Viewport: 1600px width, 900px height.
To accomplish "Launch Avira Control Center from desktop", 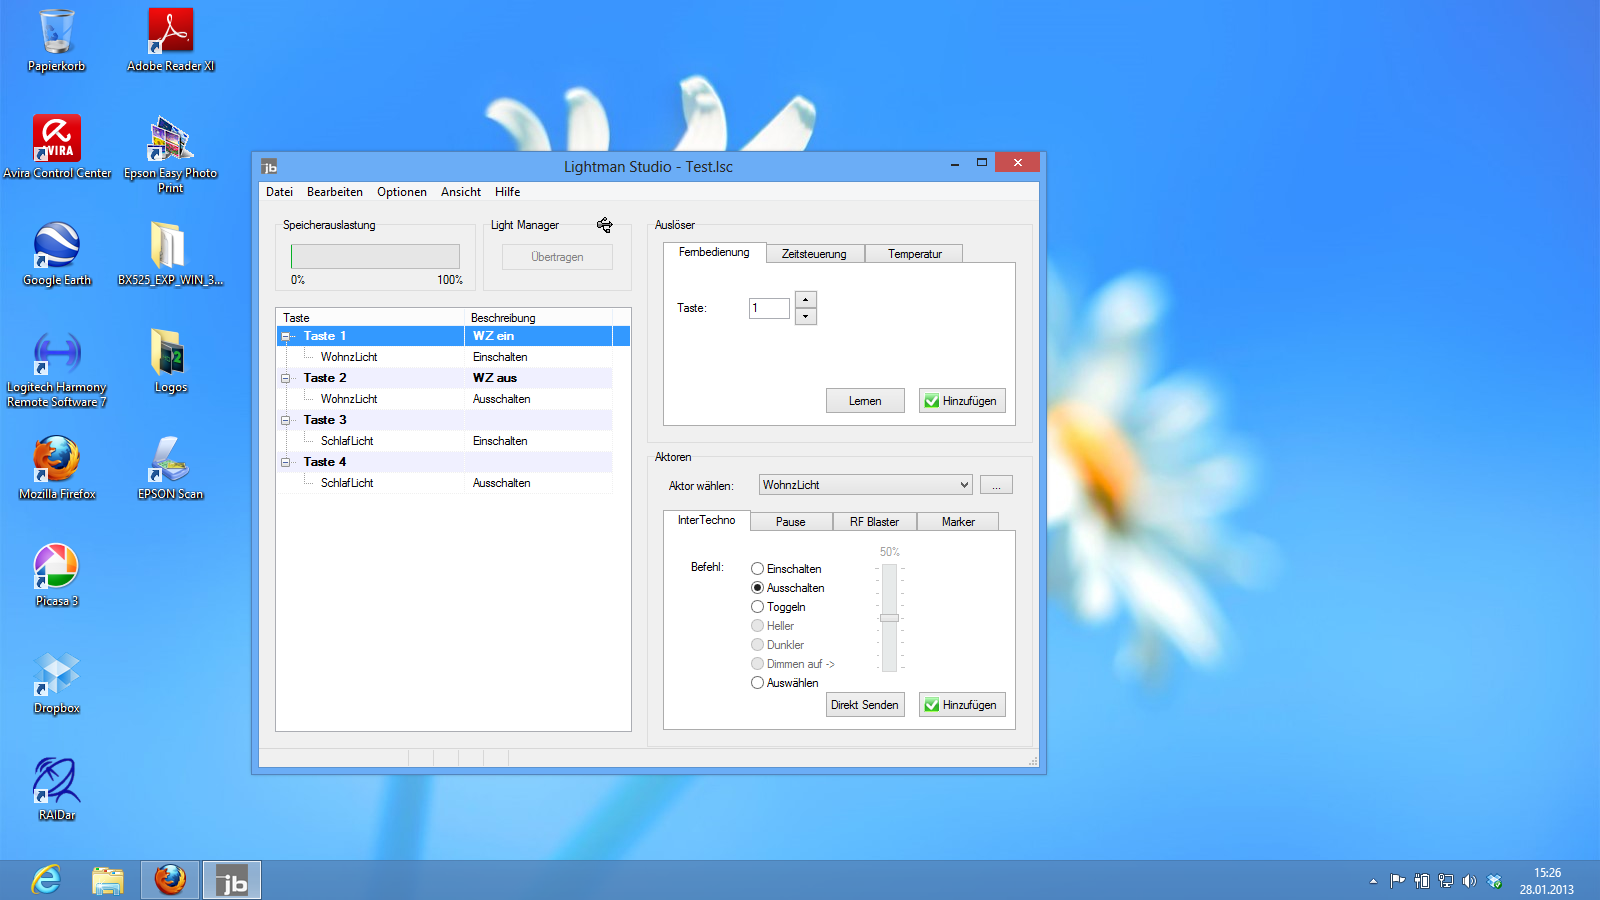I will pos(56,140).
